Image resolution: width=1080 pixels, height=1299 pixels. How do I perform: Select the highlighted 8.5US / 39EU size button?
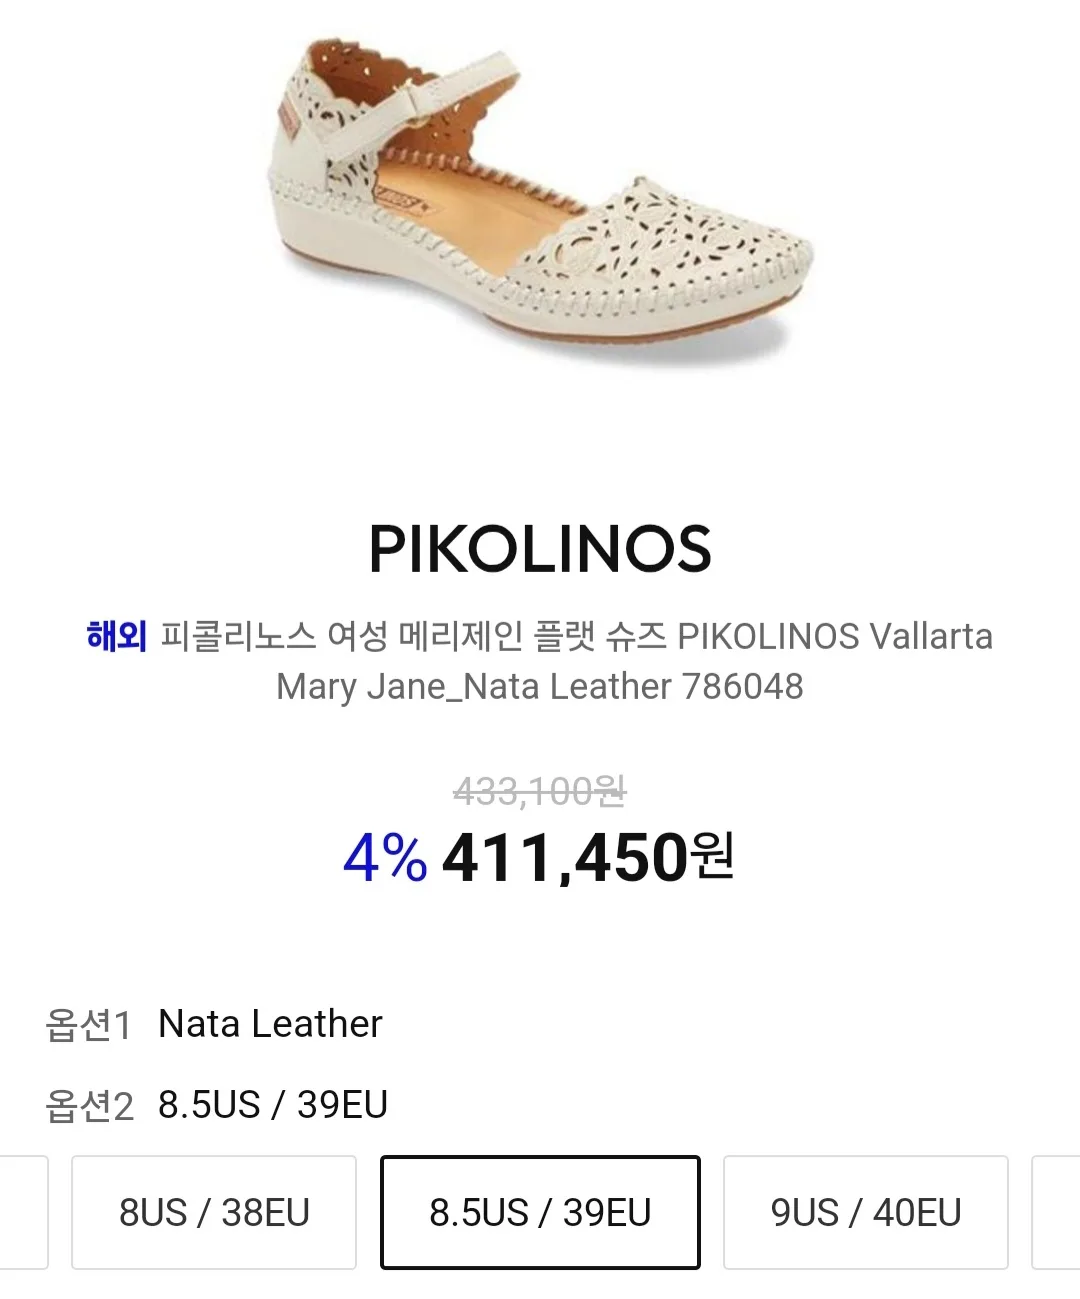(x=540, y=1212)
